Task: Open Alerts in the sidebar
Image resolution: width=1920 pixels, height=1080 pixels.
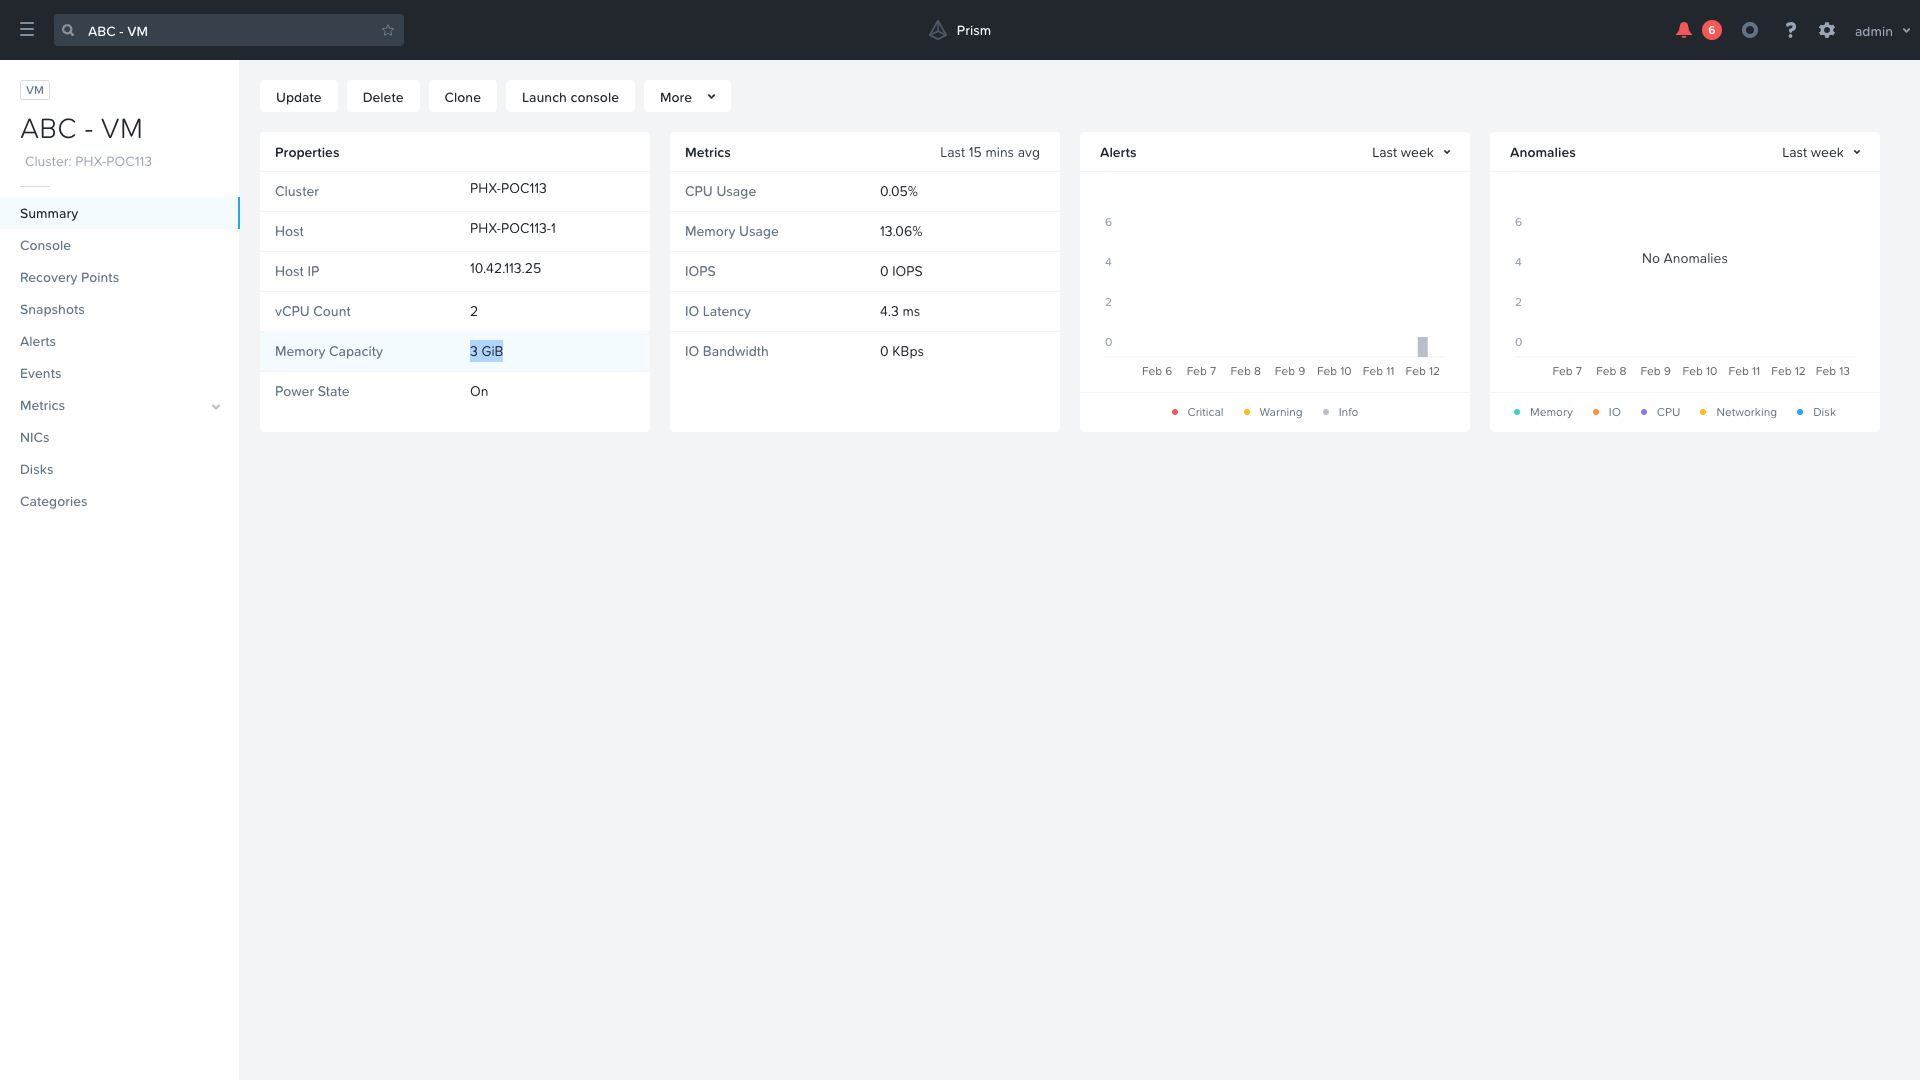Action: [119, 341]
